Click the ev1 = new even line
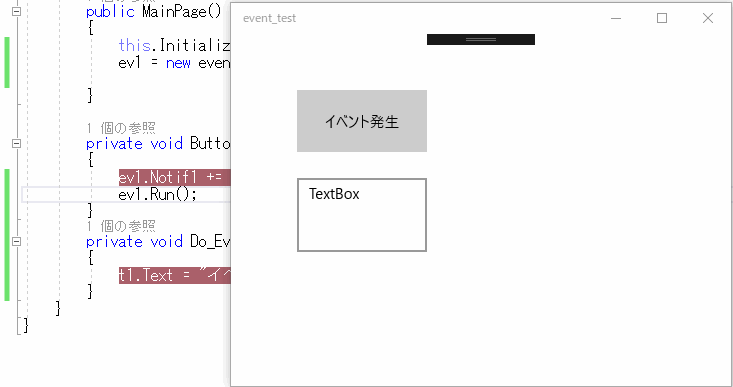This screenshot has width=733, height=387. coord(174,63)
